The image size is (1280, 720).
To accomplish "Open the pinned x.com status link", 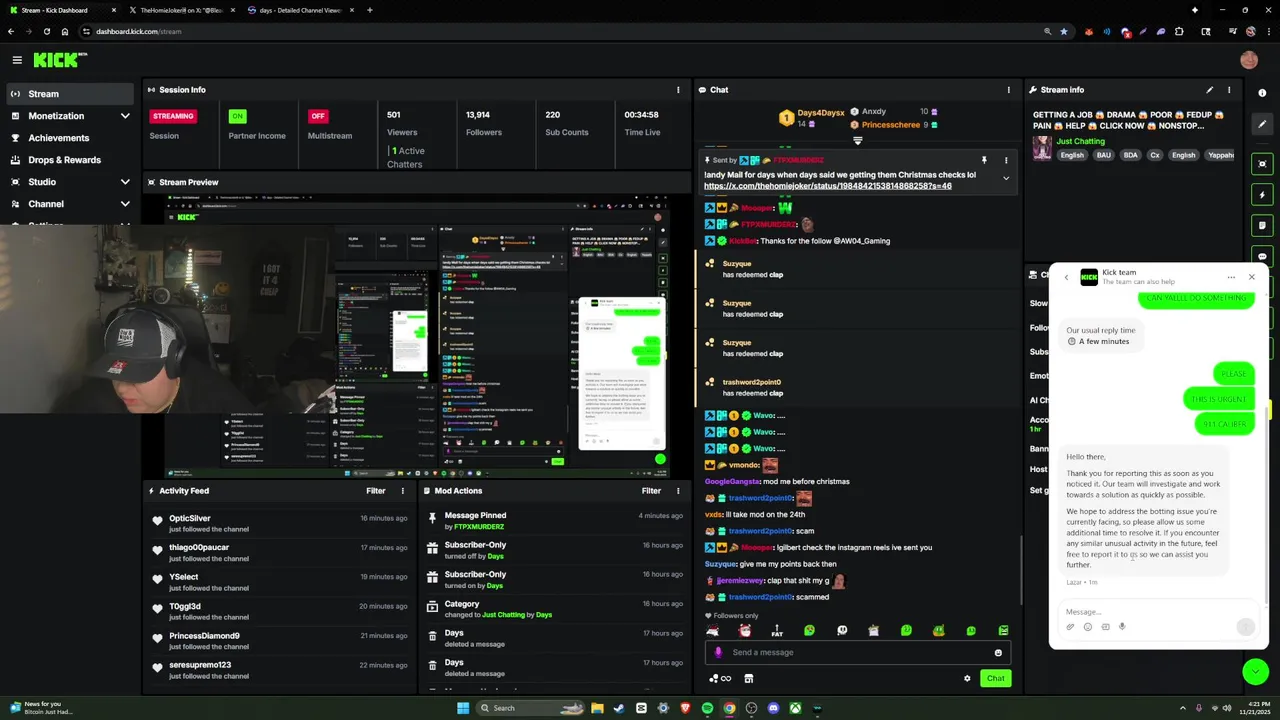I will click(x=827, y=186).
